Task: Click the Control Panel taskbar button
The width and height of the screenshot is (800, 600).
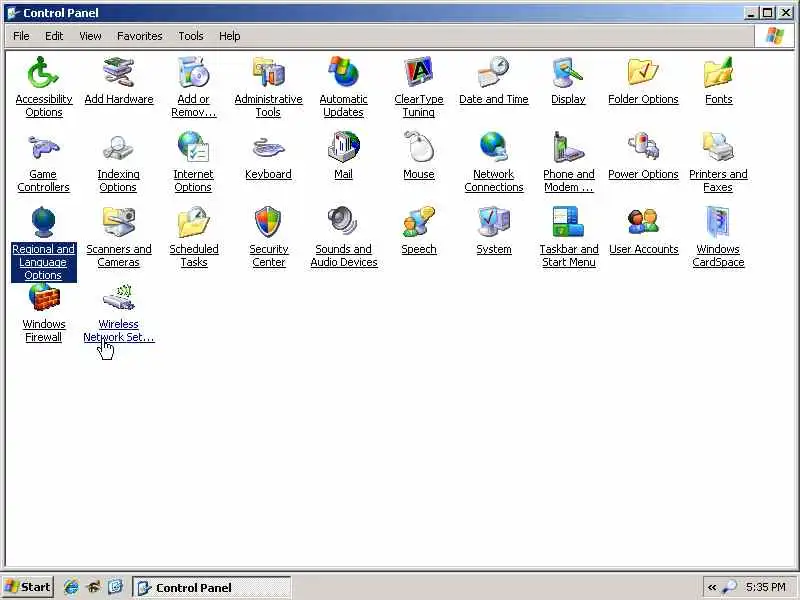Action: click(211, 588)
